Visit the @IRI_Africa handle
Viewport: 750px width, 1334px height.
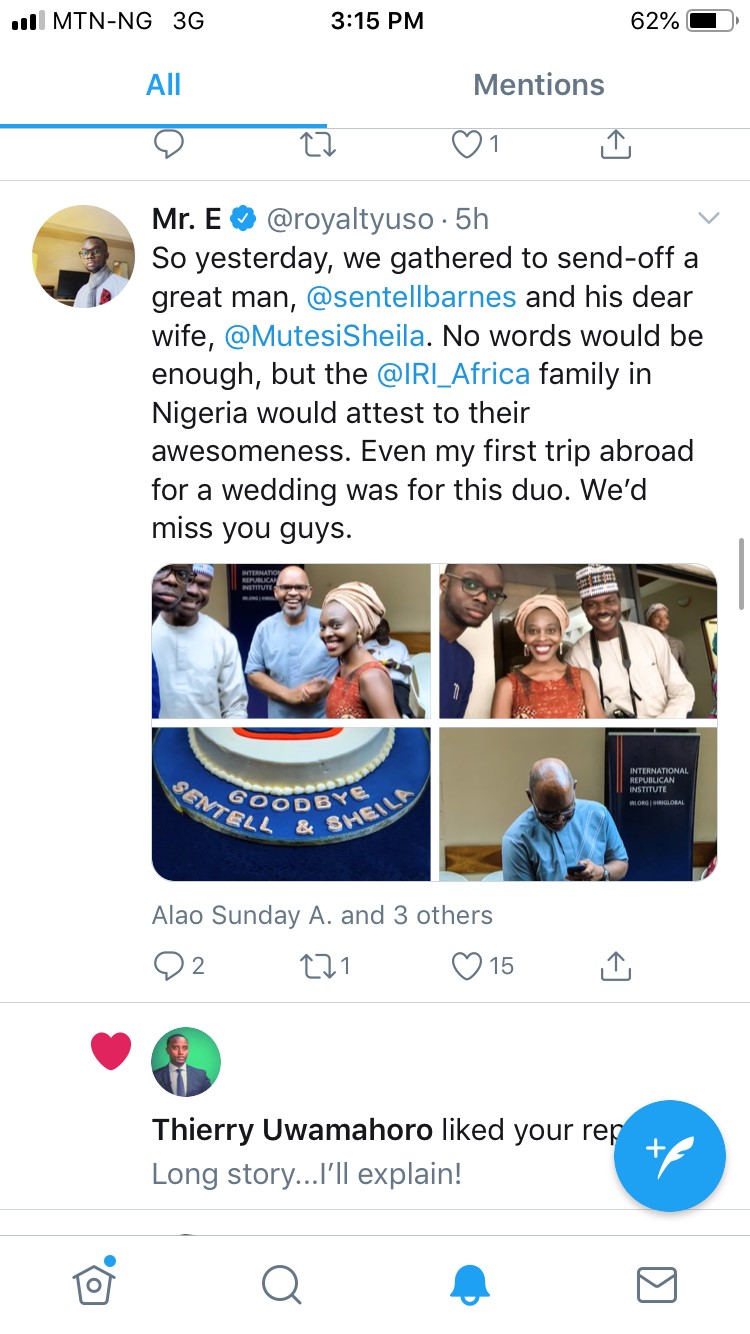[453, 374]
